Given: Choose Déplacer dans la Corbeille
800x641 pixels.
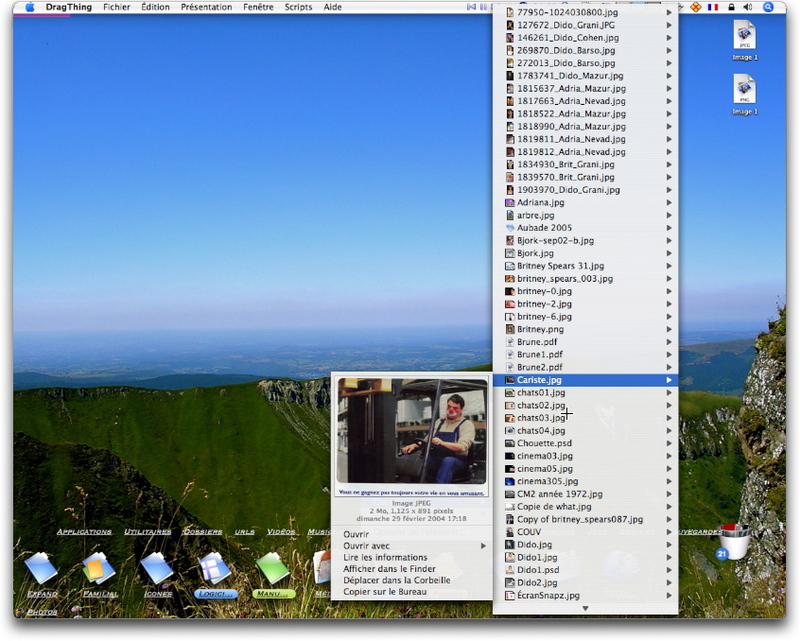Looking at the screenshot, I should pyautogui.click(x=397, y=580).
